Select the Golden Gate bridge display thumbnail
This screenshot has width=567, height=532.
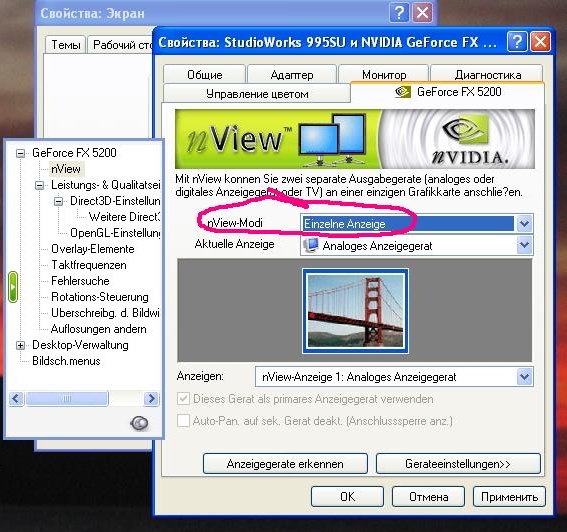coord(355,311)
